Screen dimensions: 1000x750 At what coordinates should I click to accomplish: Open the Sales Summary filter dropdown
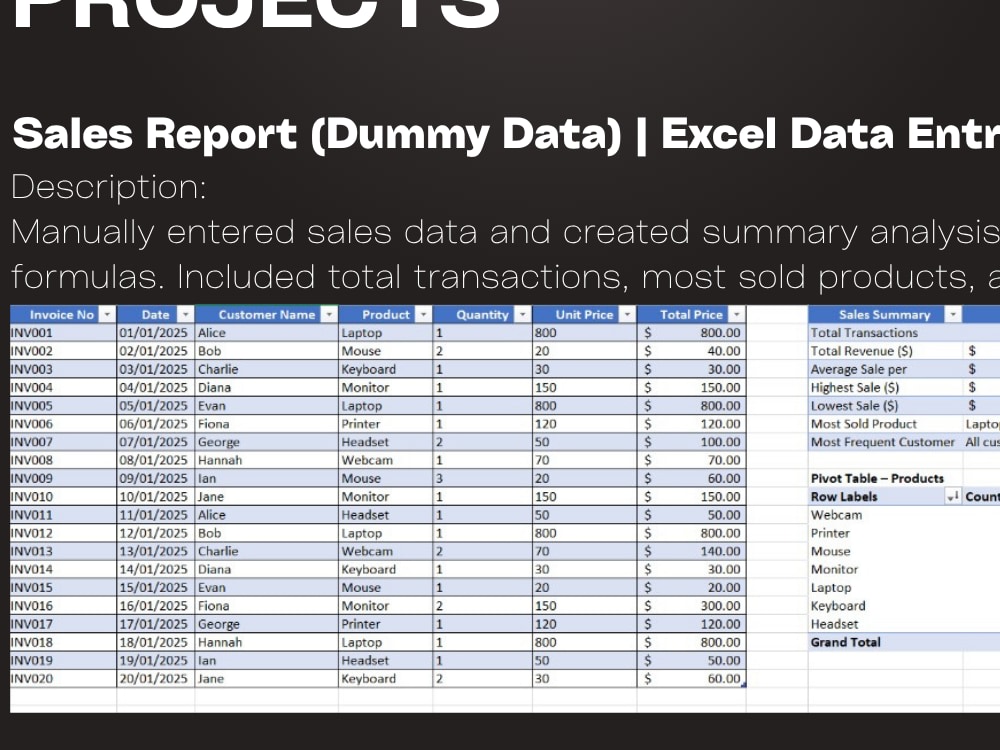[953, 314]
